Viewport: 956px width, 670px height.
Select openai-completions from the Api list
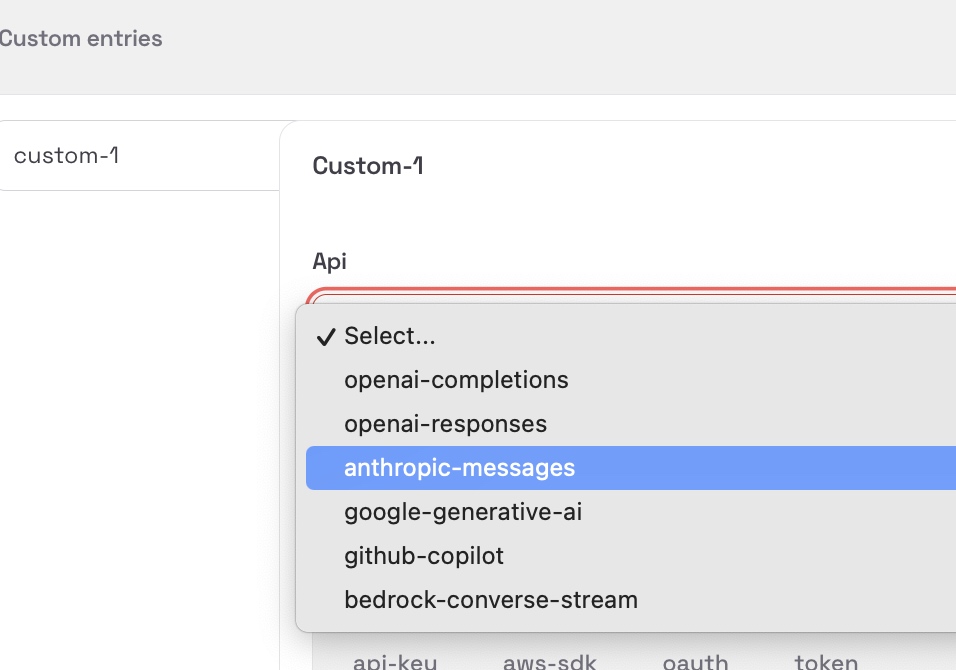click(x=456, y=380)
